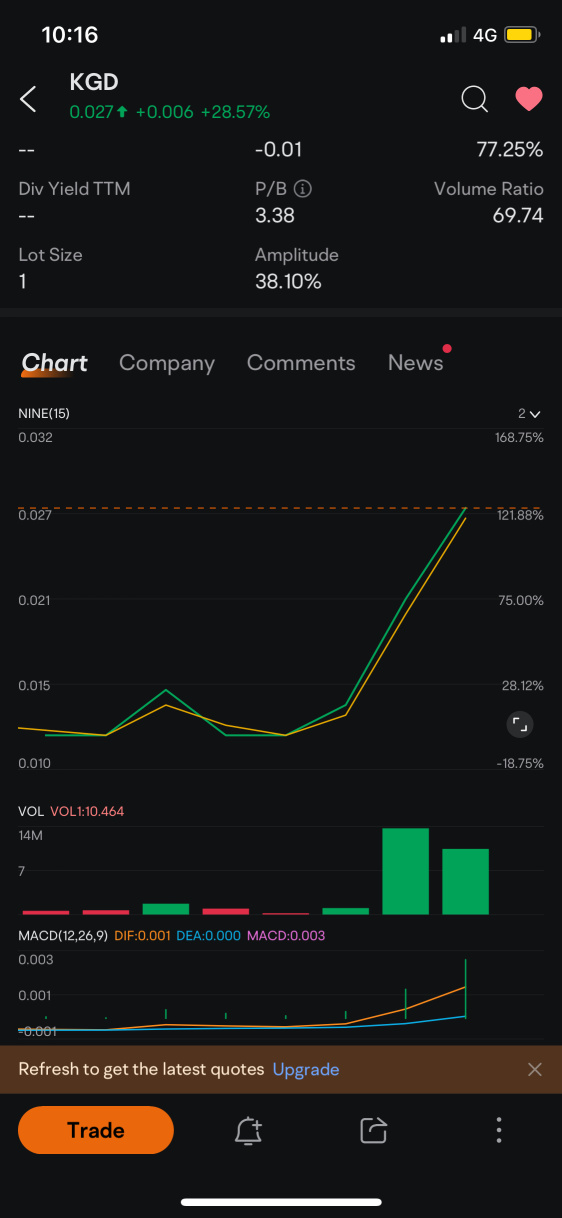
Task: Select the tallest green volume bar
Action: point(406,871)
